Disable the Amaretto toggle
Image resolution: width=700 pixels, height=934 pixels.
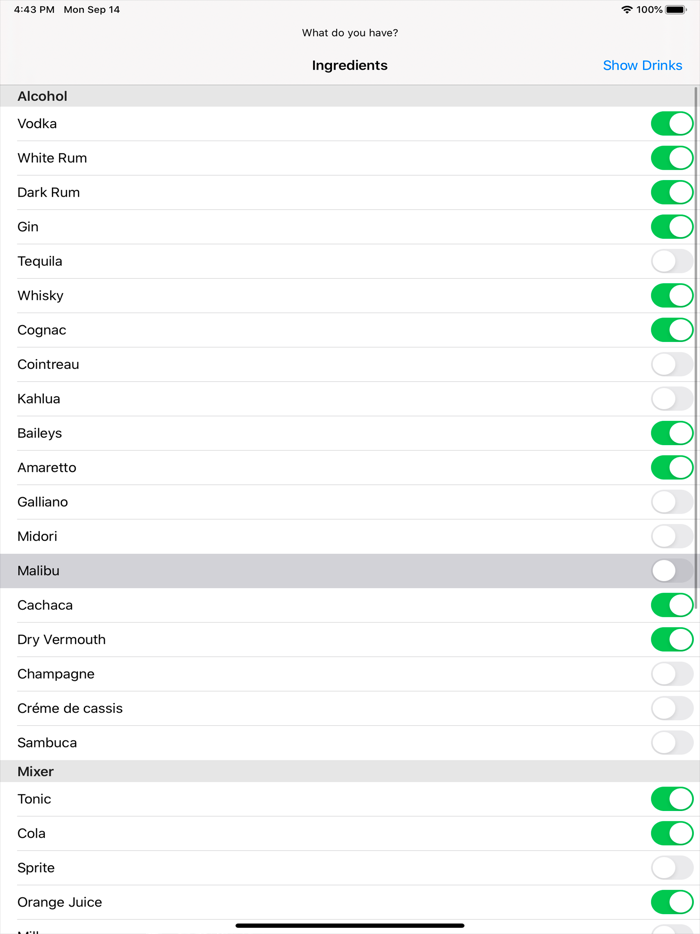[672, 467]
